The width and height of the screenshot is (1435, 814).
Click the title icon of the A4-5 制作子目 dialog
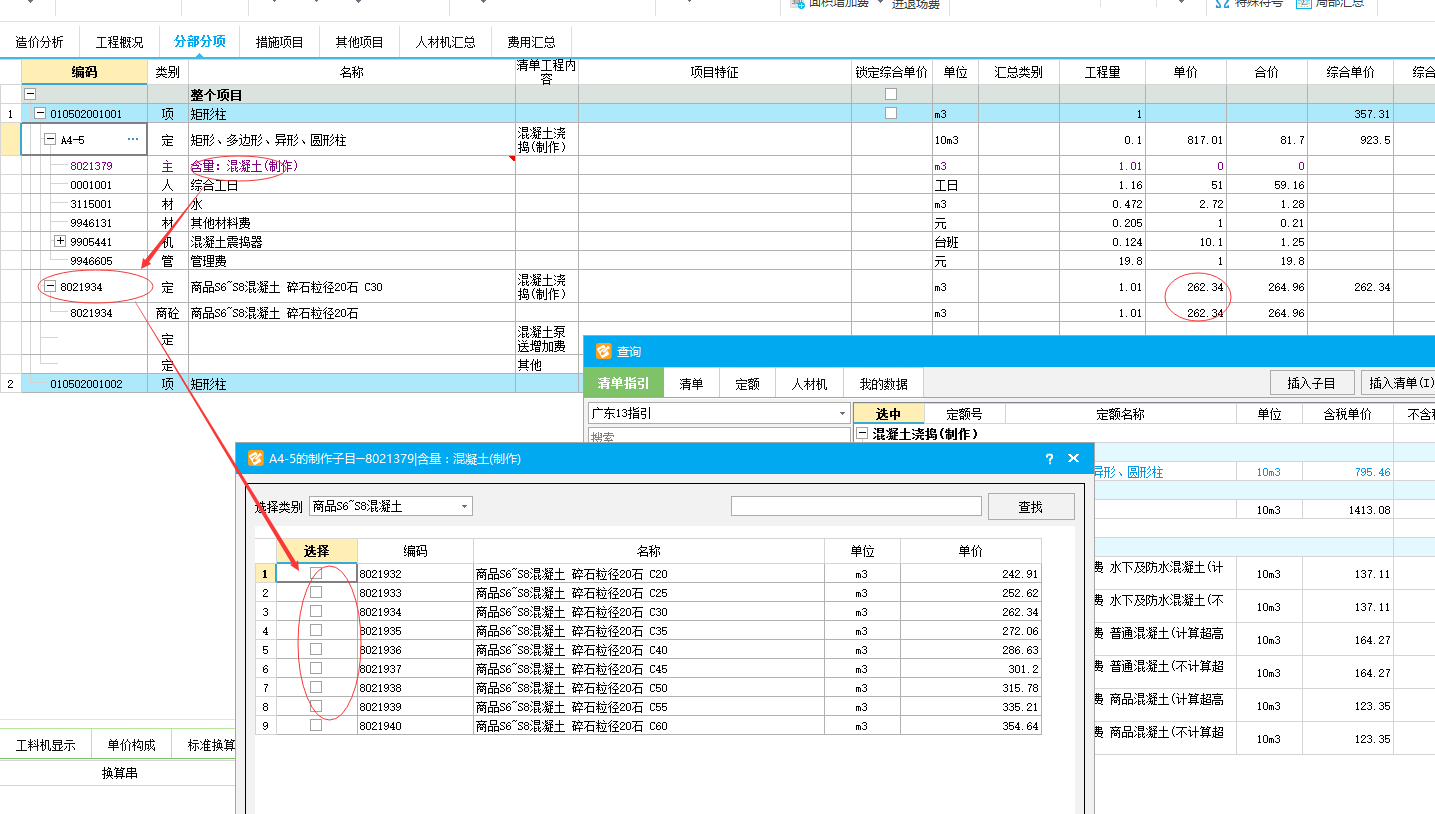[256, 459]
